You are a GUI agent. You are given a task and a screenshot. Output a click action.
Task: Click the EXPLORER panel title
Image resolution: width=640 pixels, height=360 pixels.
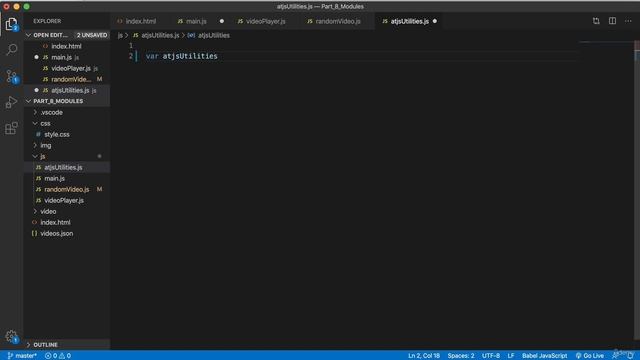pos(47,21)
